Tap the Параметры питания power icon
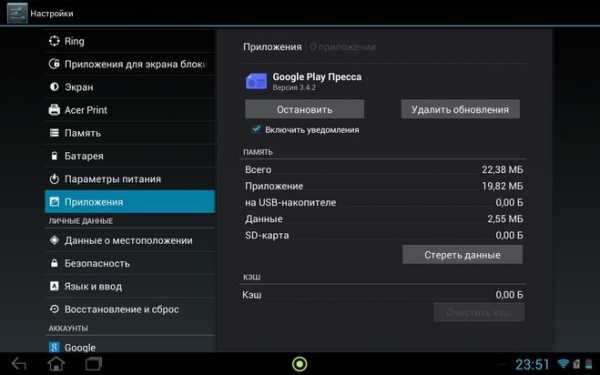The image size is (600, 375). [x=54, y=179]
